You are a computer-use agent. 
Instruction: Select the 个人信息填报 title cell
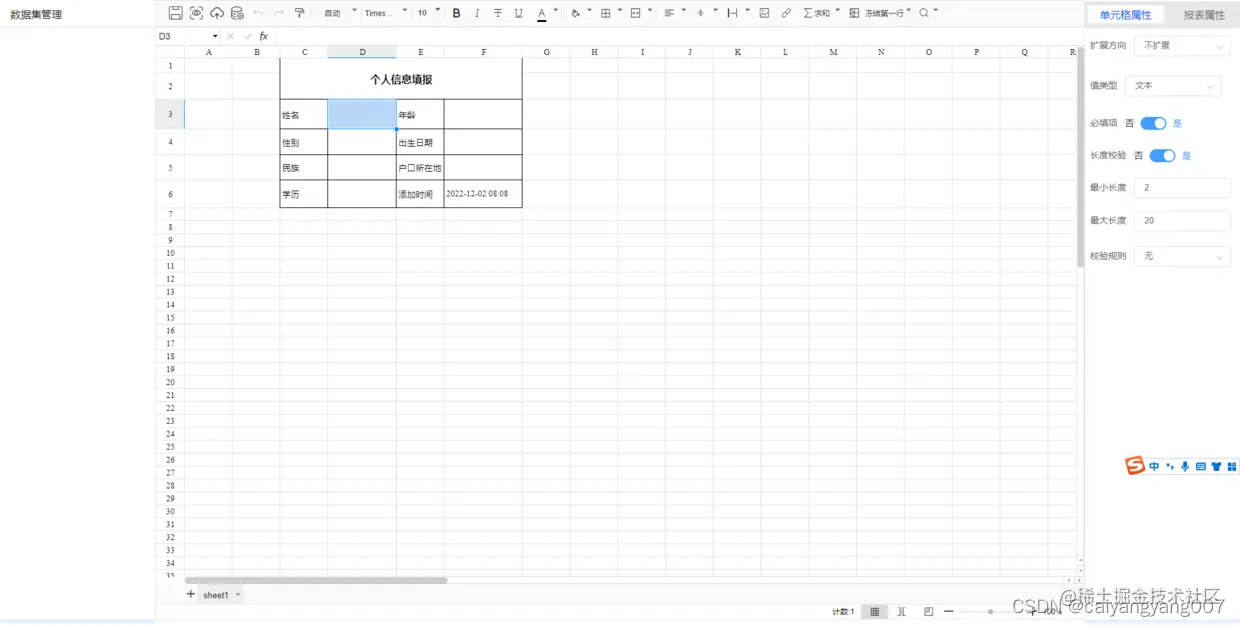point(401,79)
